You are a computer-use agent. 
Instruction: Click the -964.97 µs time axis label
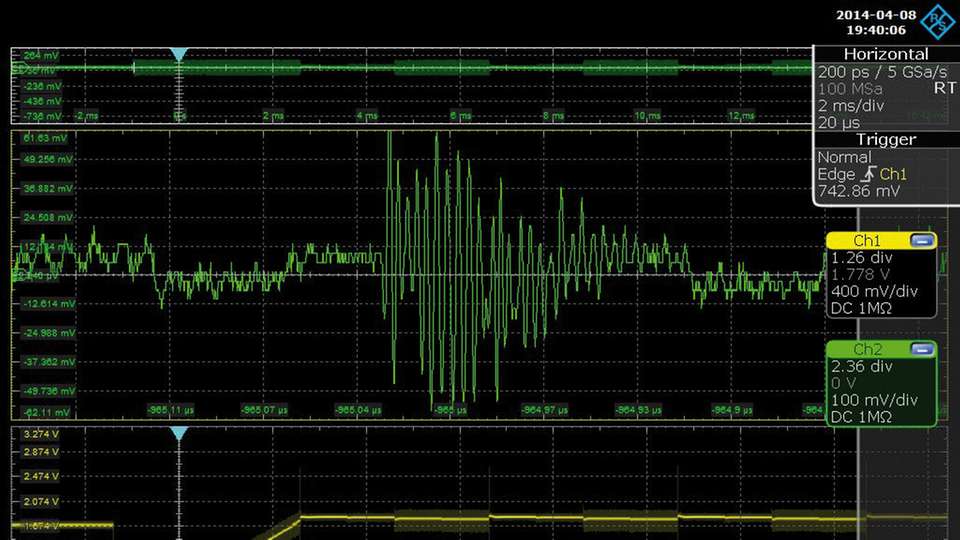point(544,410)
